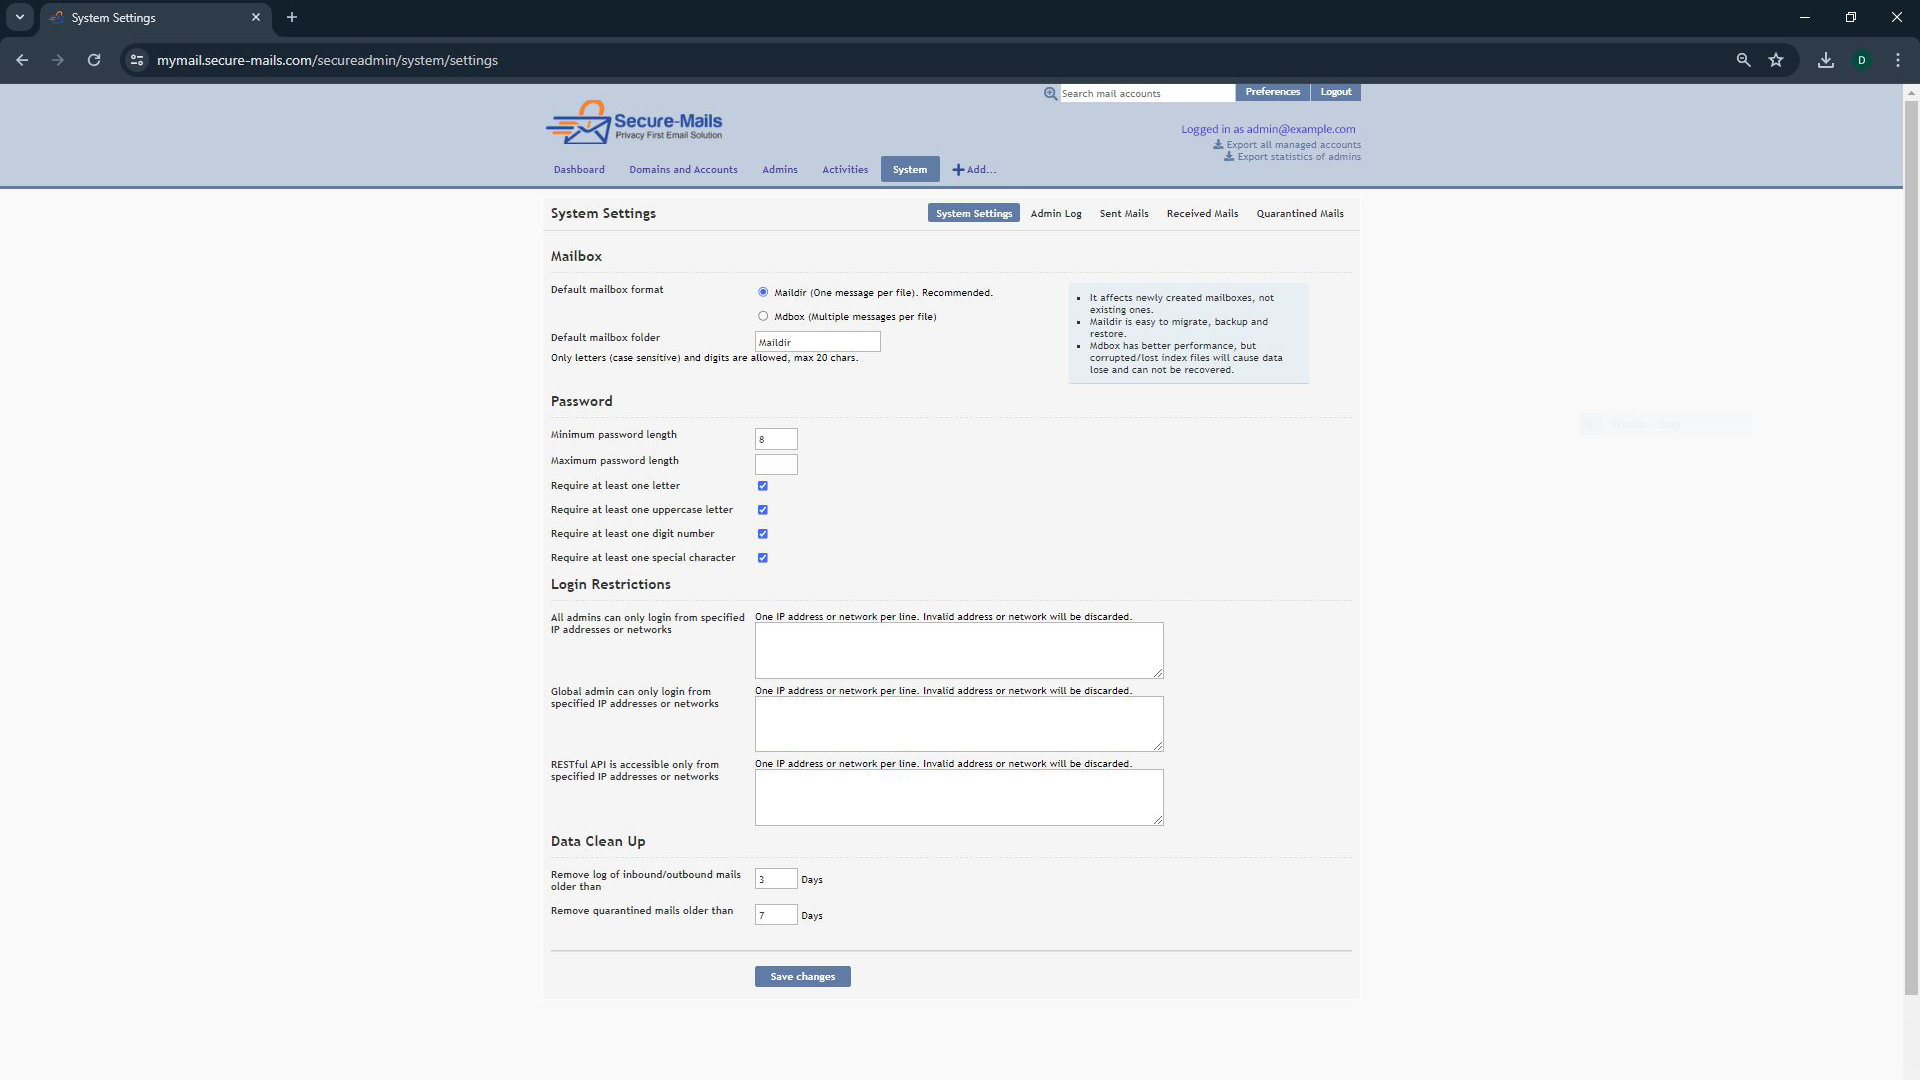Click the Logout button
The width and height of the screenshot is (1920, 1080).
click(1336, 91)
